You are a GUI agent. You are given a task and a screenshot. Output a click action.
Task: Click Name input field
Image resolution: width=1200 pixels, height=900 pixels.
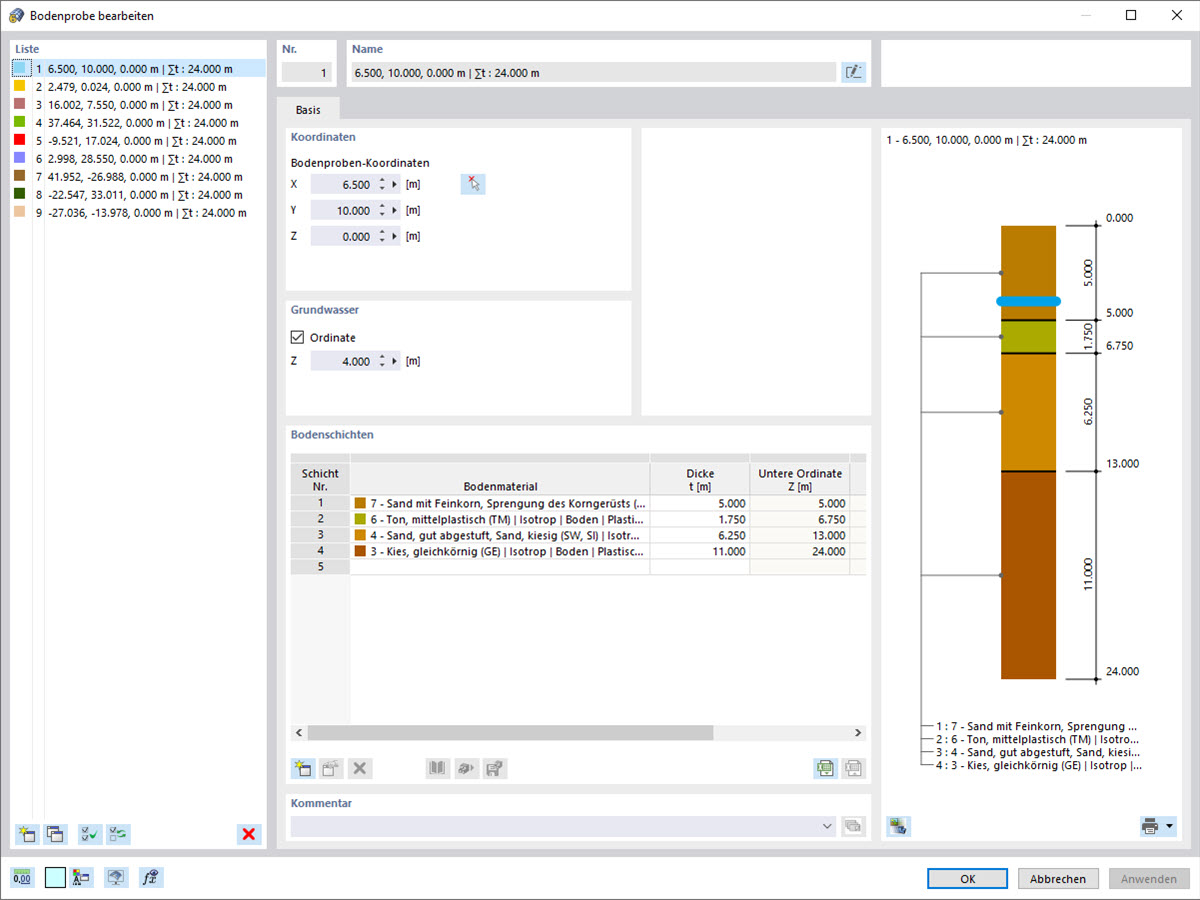[x=593, y=72]
